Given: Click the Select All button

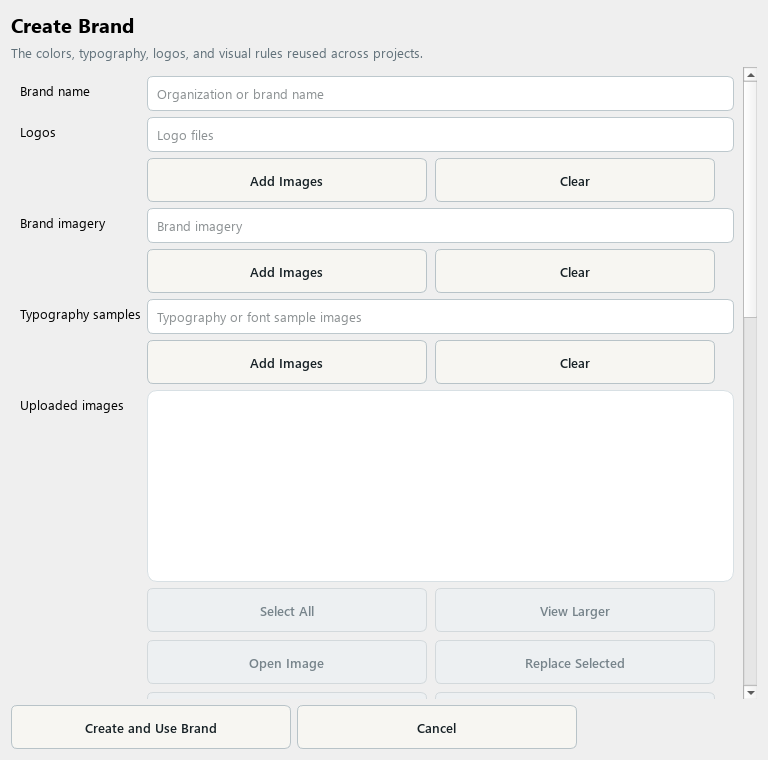Looking at the screenshot, I should tap(287, 610).
